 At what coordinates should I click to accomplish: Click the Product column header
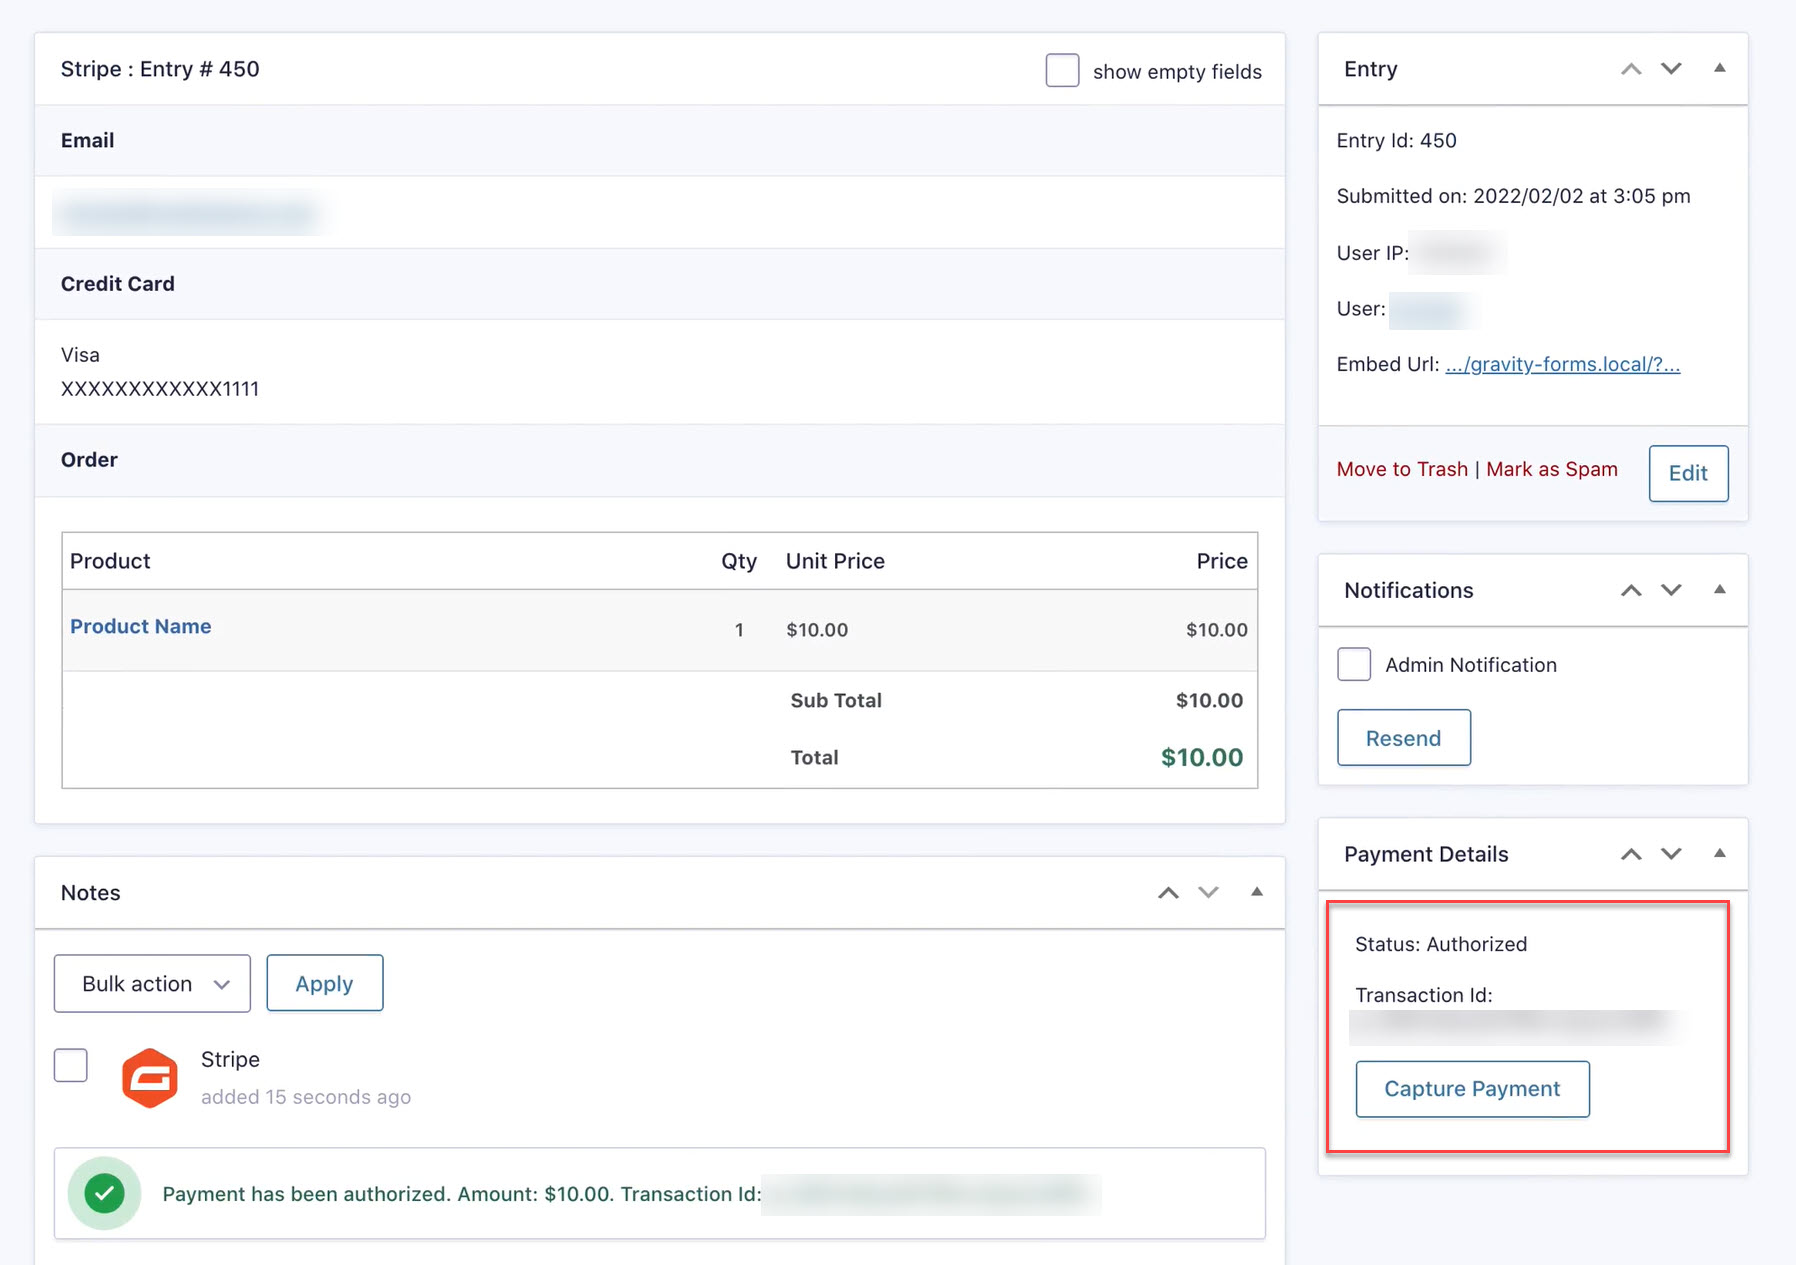click(x=110, y=561)
